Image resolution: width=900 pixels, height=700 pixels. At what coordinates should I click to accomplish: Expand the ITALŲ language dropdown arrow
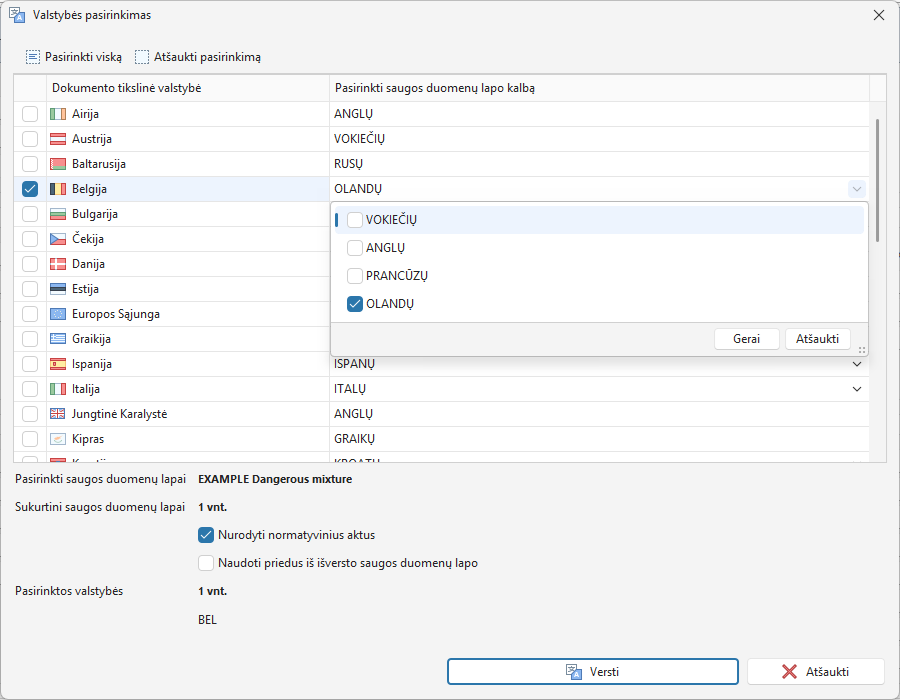tap(856, 389)
